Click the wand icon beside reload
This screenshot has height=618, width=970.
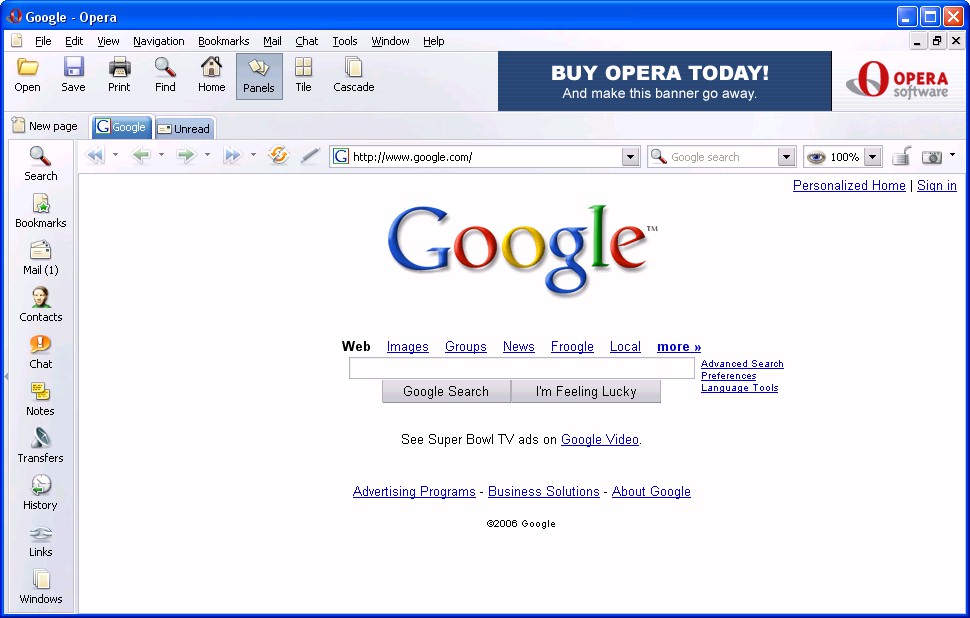pos(310,156)
